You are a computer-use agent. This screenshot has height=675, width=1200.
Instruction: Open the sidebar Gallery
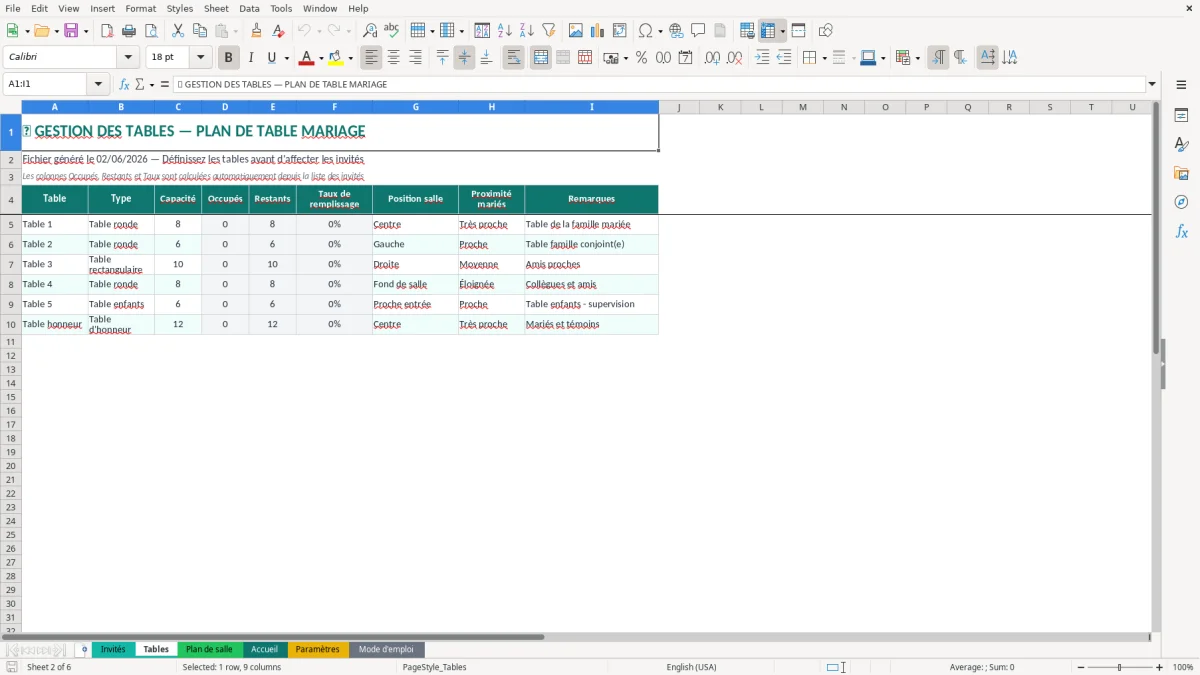(1181, 173)
